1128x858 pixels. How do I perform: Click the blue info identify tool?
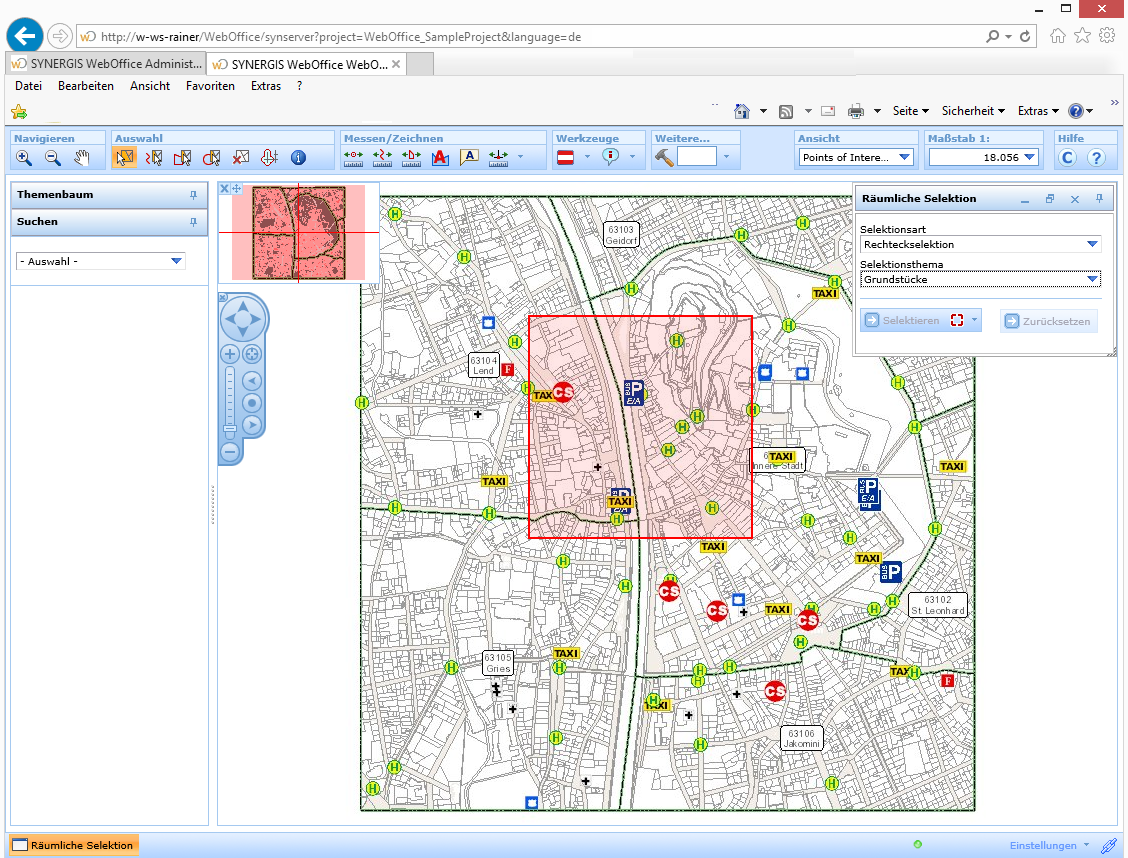tap(297, 158)
